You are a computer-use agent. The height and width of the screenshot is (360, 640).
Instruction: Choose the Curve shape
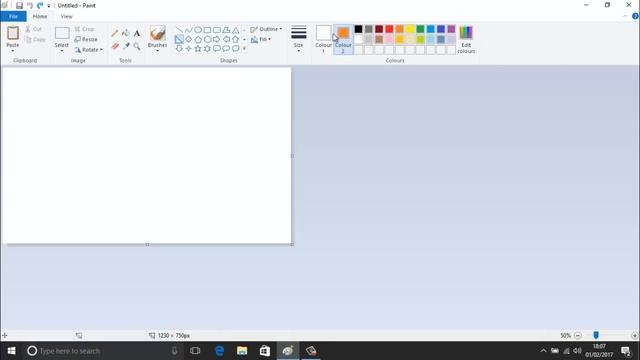189,30
